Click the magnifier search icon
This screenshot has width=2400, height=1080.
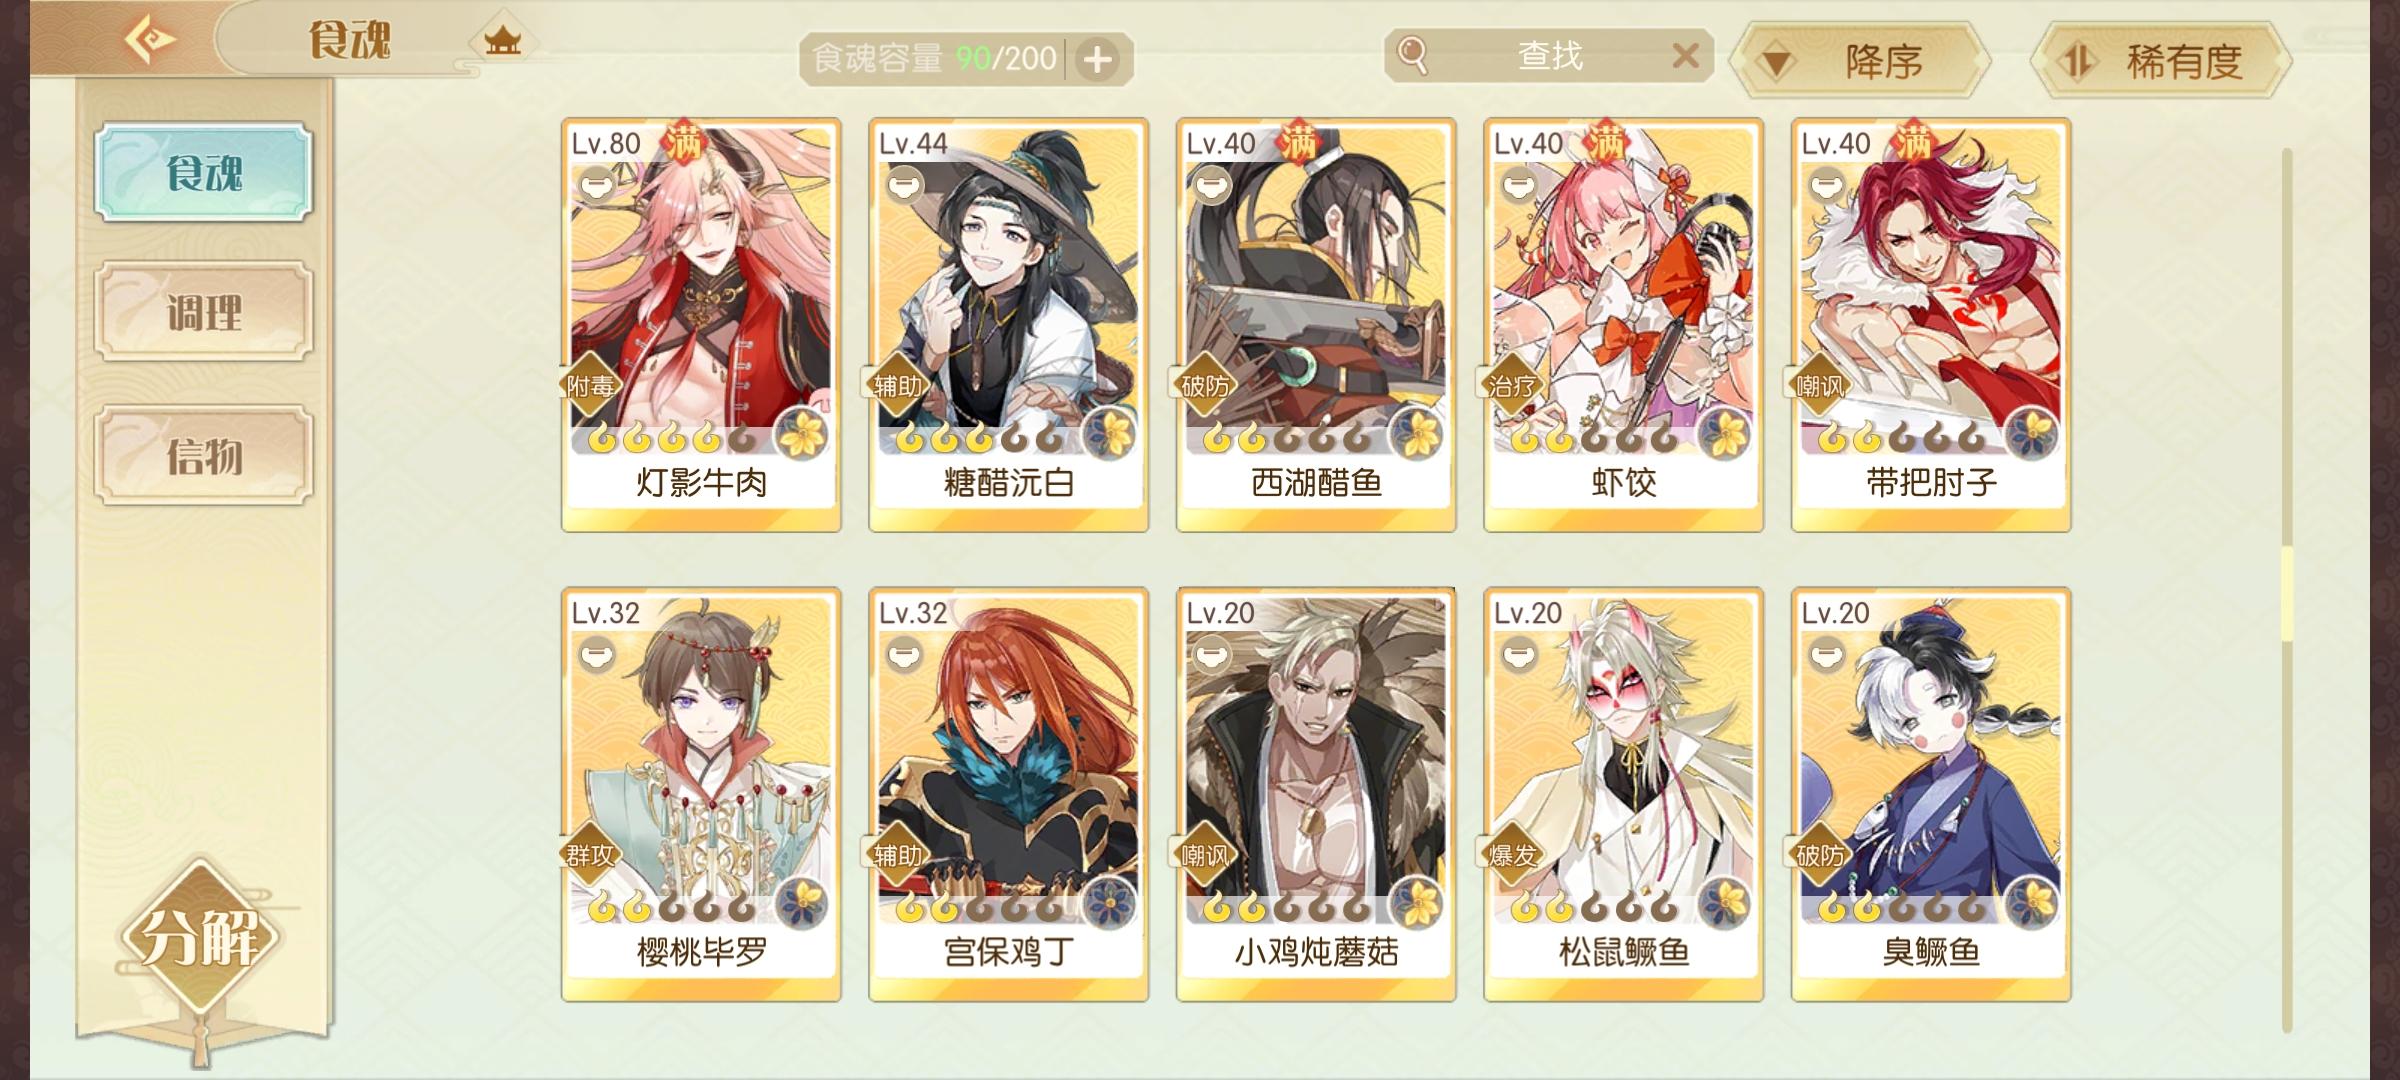tap(1412, 56)
